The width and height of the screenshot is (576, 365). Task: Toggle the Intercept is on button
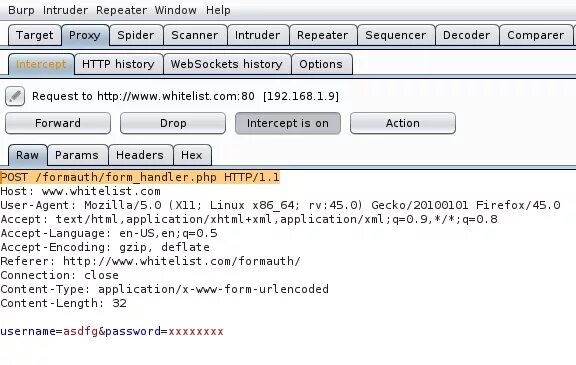tap(288, 123)
